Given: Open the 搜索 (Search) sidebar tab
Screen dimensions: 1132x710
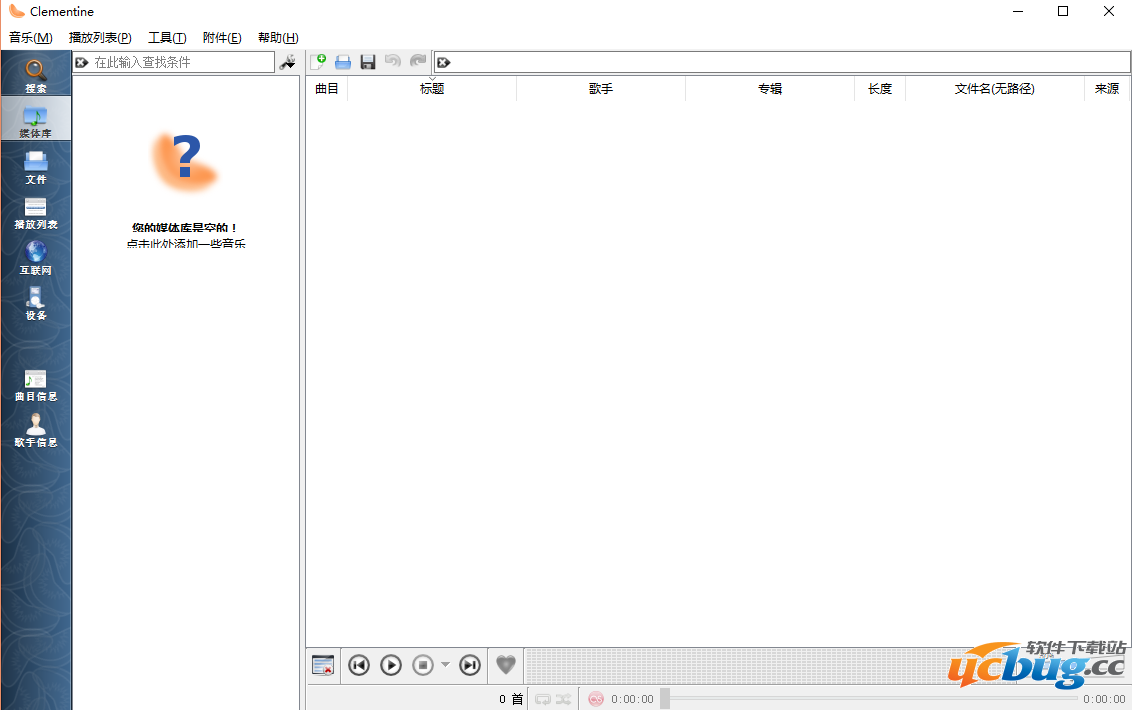Looking at the screenshot, I should [x=36, y=76].
